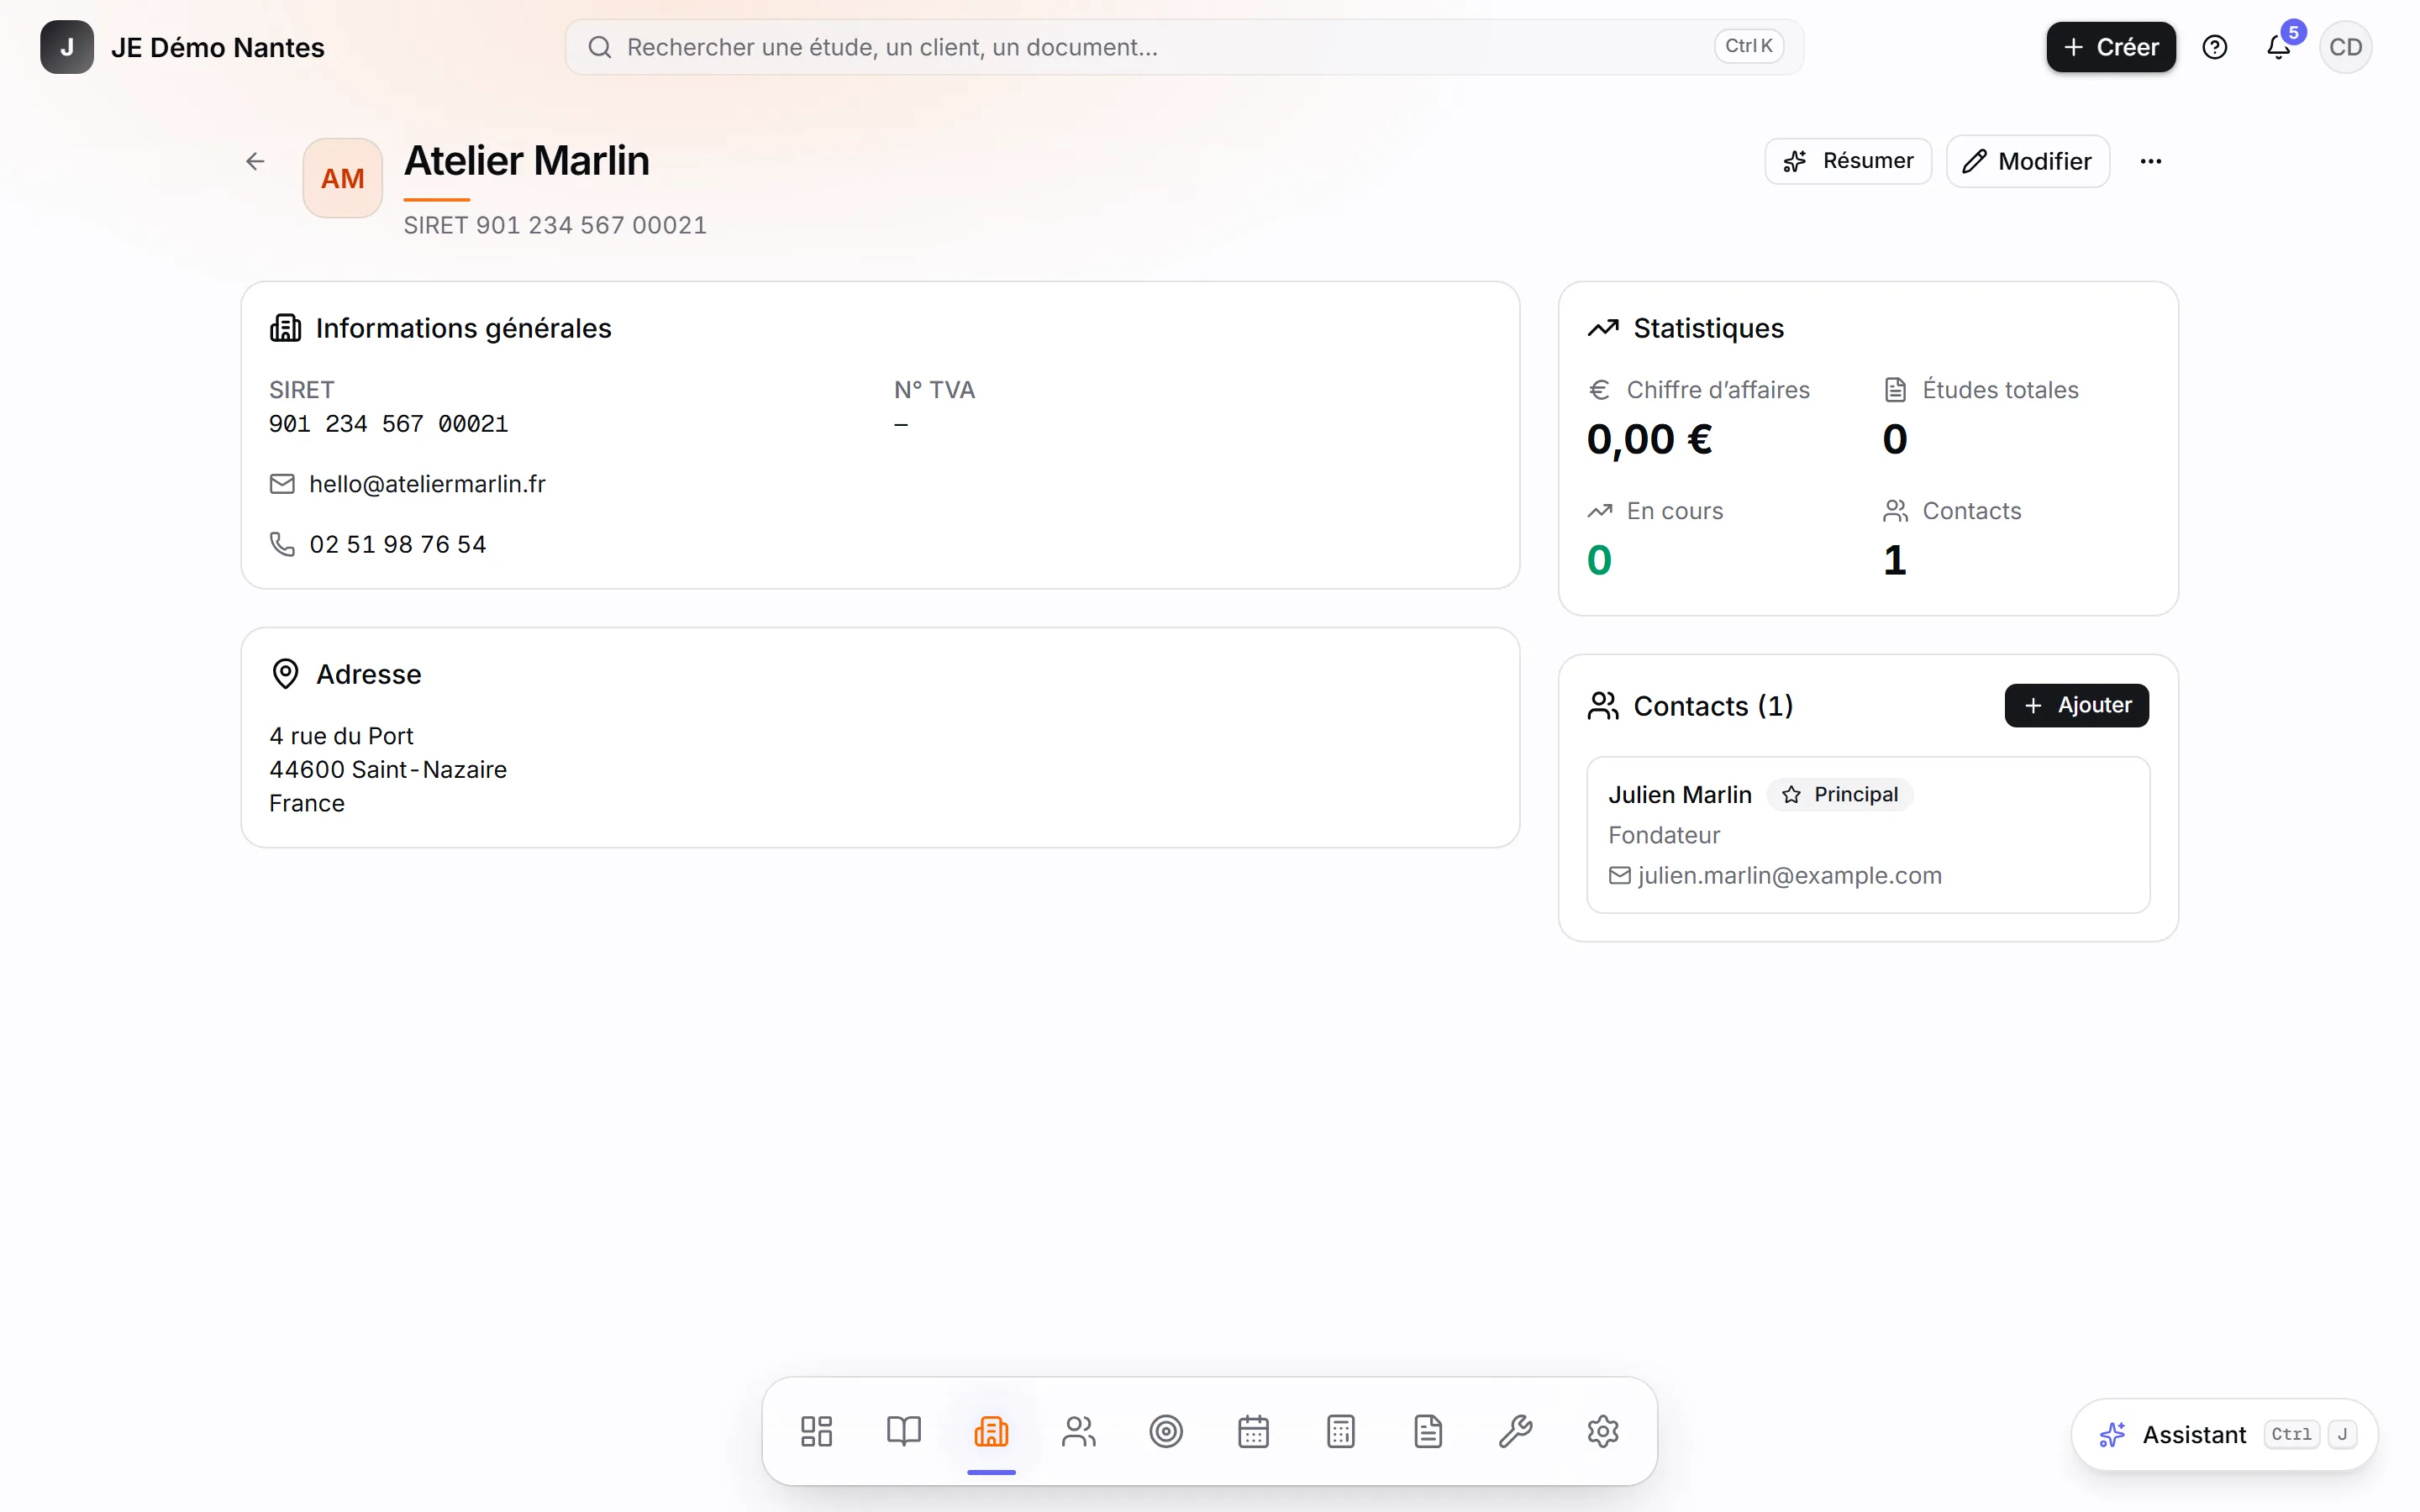Open the open-book icon in bottom dock
Image resolution: width=2420 pixels, height=1512 pixels.
point(904,1431)
